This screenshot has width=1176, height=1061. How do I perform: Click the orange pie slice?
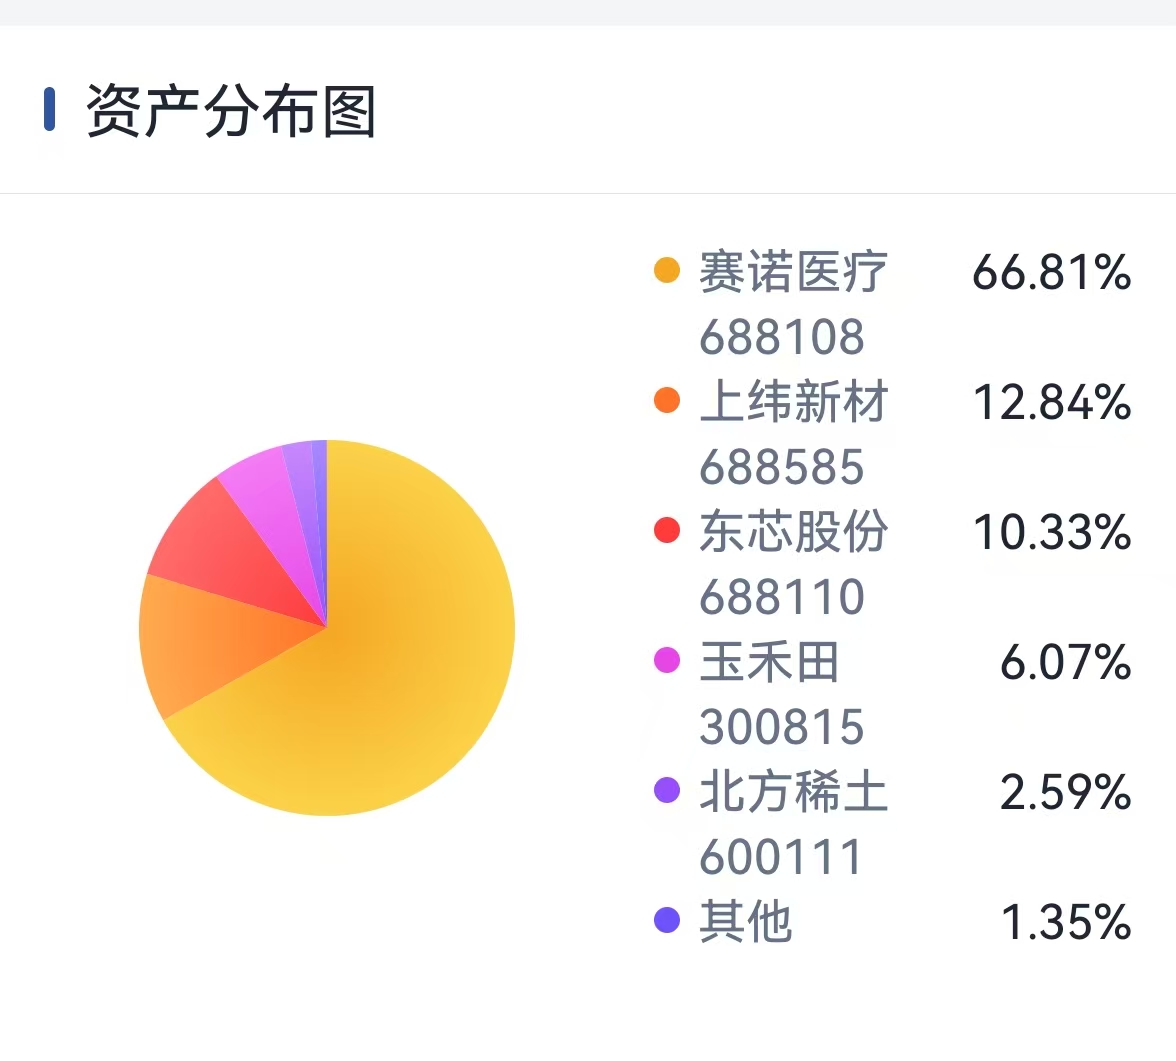pyautogui.click(x=202, y=637)
